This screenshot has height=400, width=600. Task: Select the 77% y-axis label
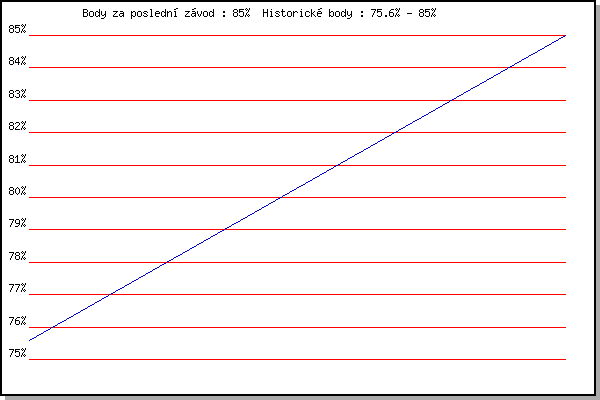tap(17, 289)
